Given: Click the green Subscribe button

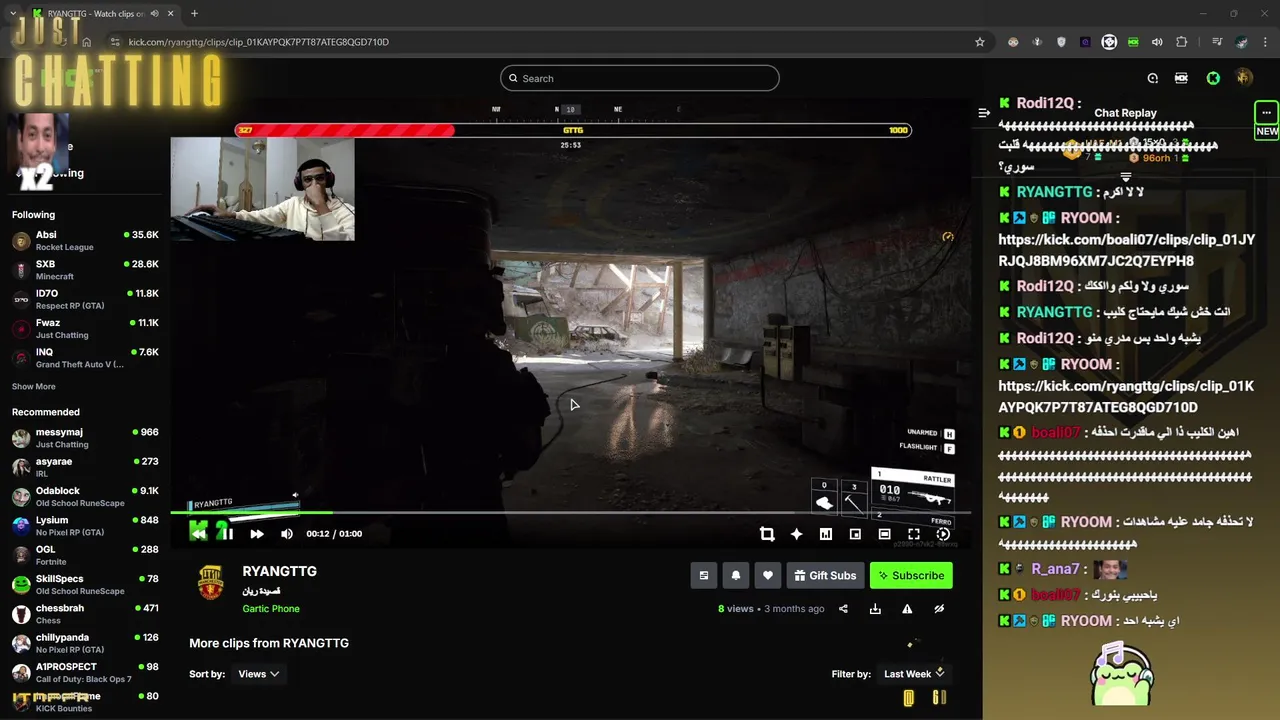Looking at the screenshot, I should [911, 575].
